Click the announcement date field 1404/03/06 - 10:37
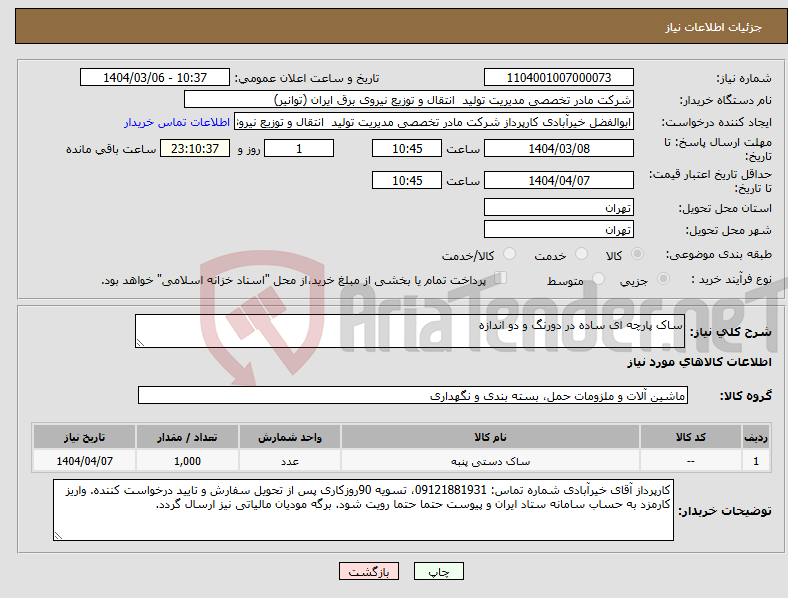 click(x=155, y=77)
